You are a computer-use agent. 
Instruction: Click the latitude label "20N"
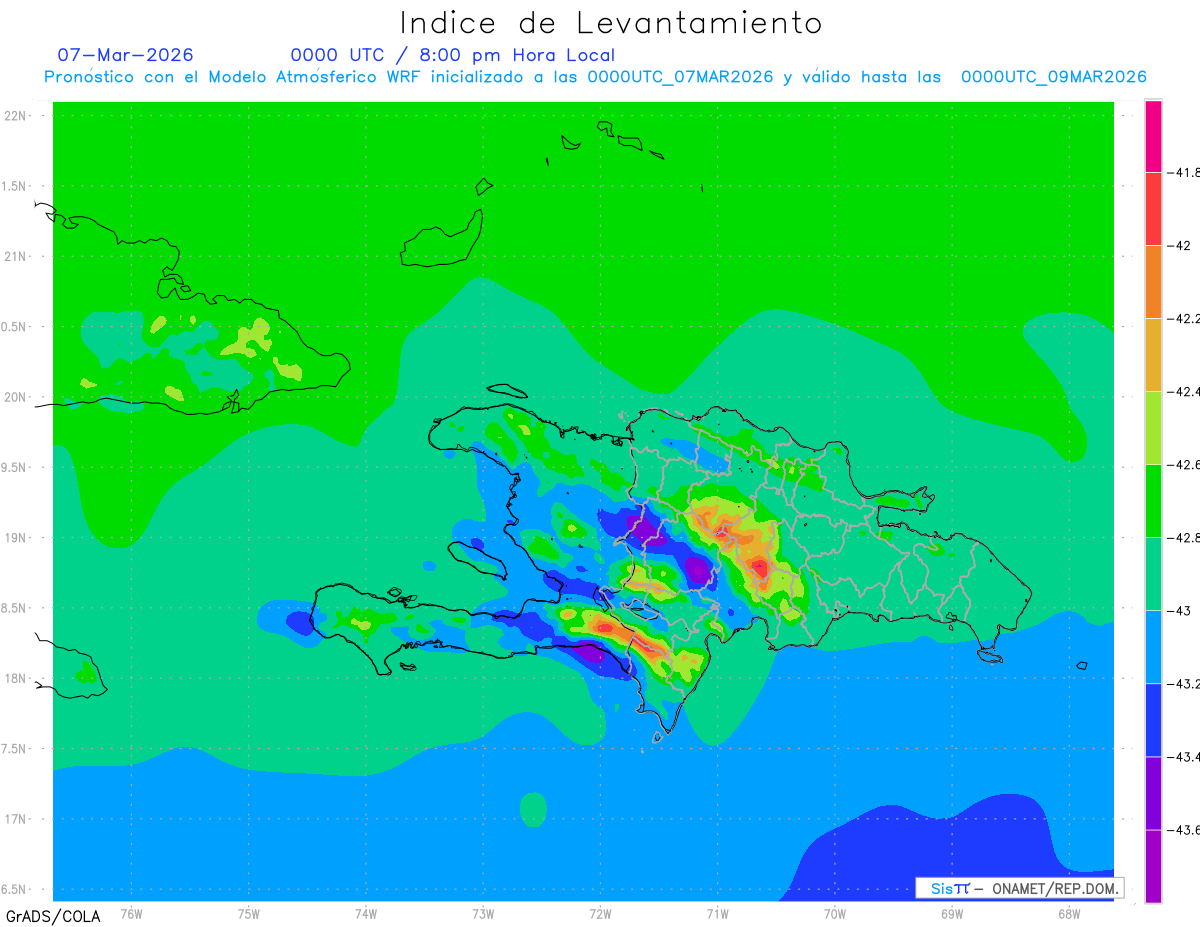pos(15,397)
